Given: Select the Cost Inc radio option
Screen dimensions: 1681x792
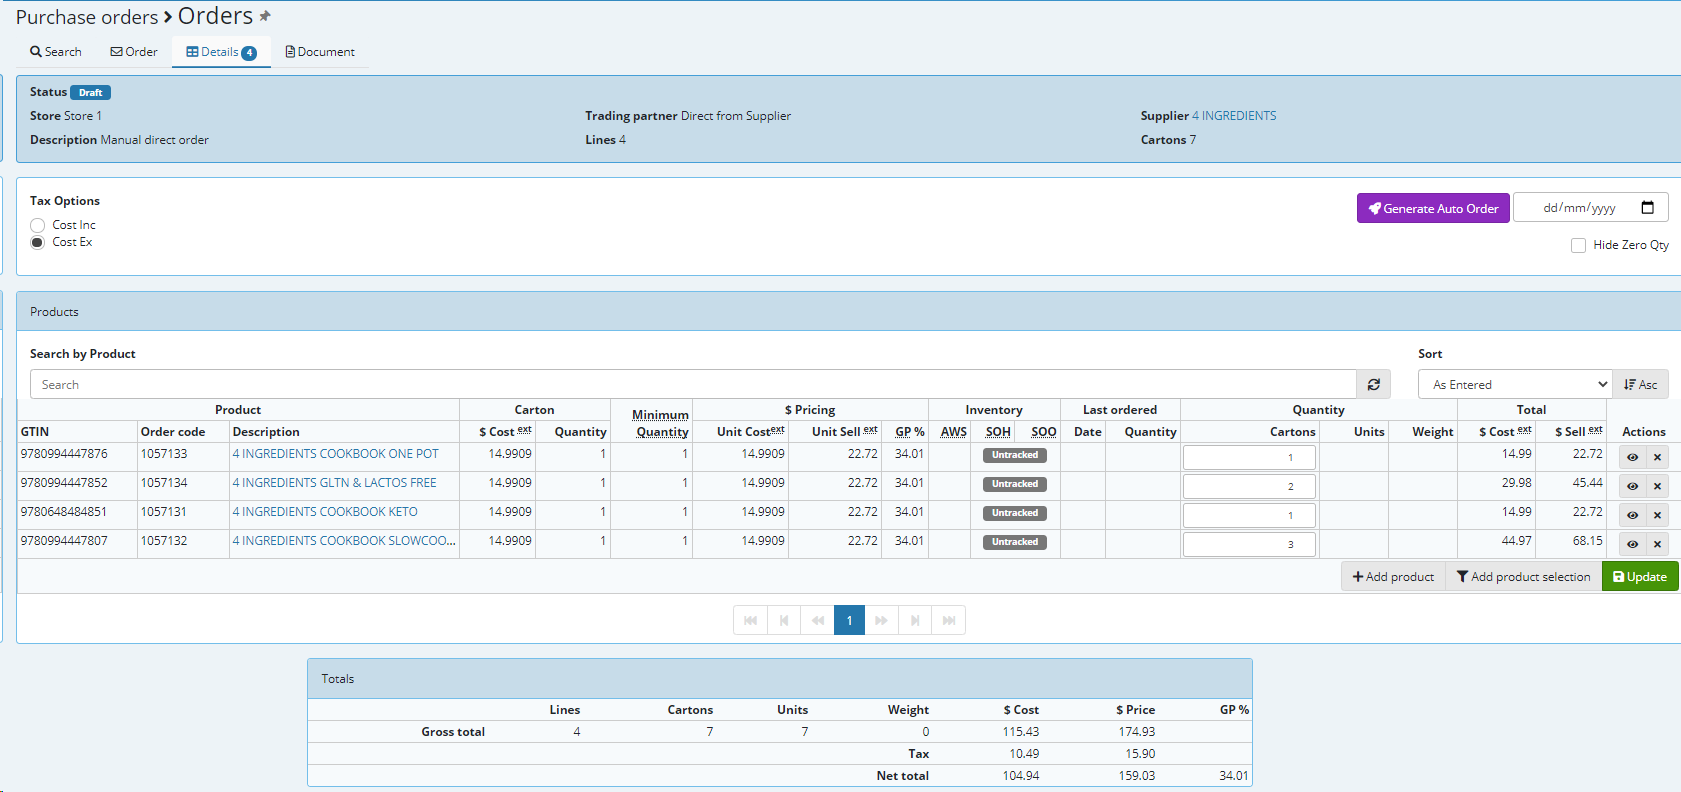Looking at the screenshot, I should point(38,225).
